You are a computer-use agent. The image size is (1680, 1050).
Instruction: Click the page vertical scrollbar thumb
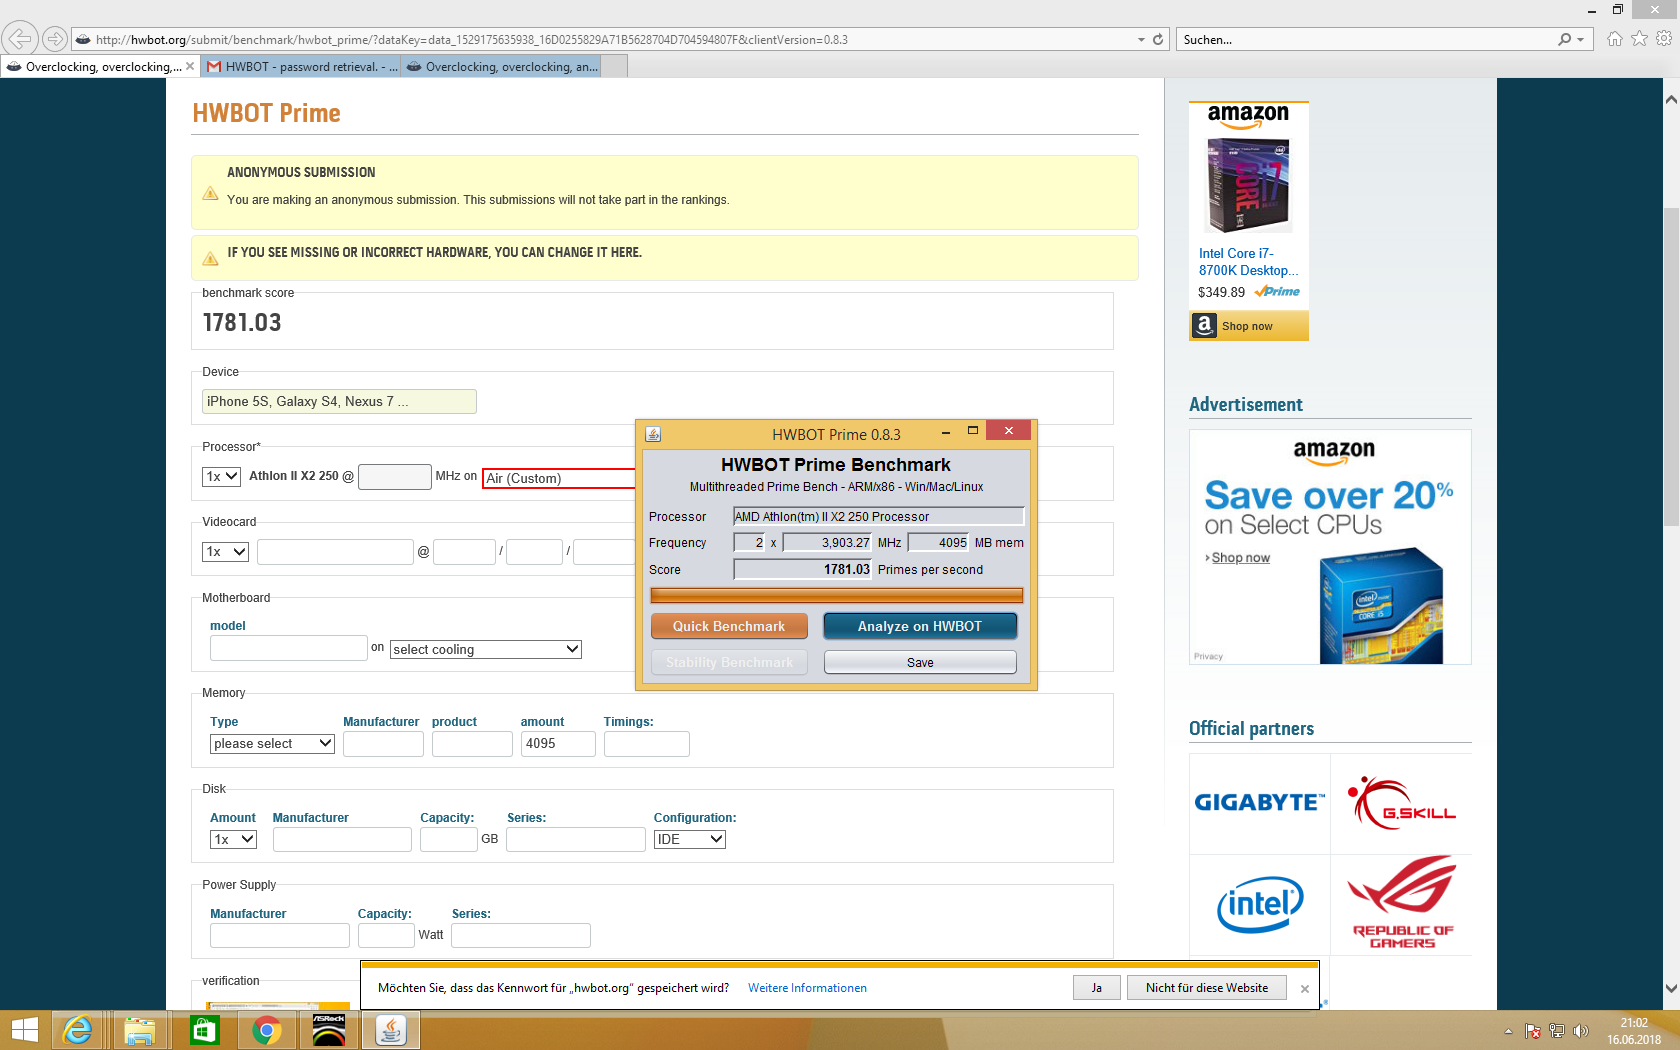coord(1671,365)
